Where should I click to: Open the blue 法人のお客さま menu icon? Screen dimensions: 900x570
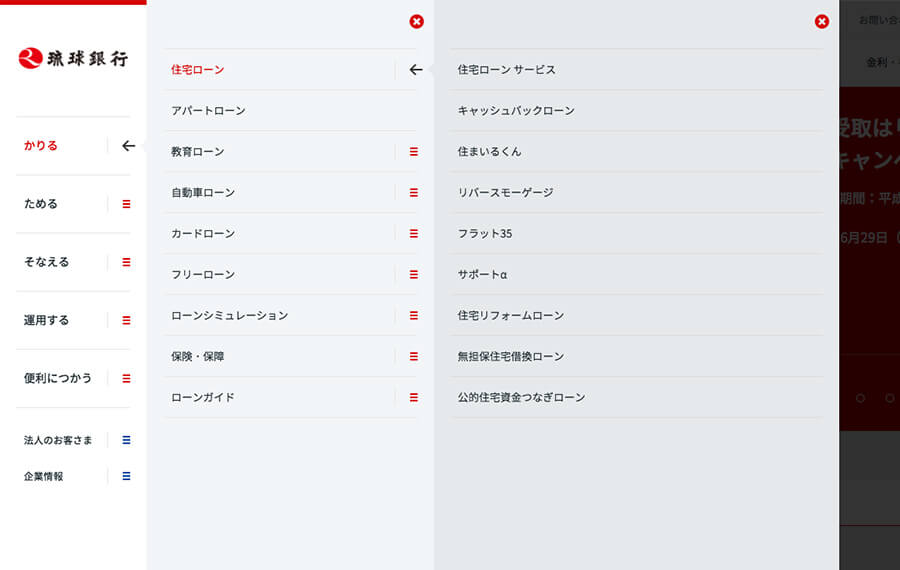pyautogui.click(x=126, y=440)
